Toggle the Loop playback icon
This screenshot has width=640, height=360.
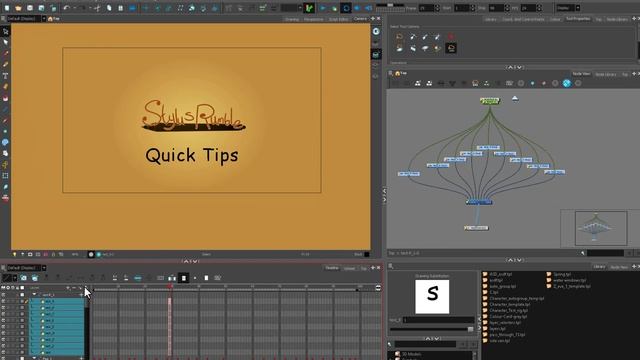point(346,8)
